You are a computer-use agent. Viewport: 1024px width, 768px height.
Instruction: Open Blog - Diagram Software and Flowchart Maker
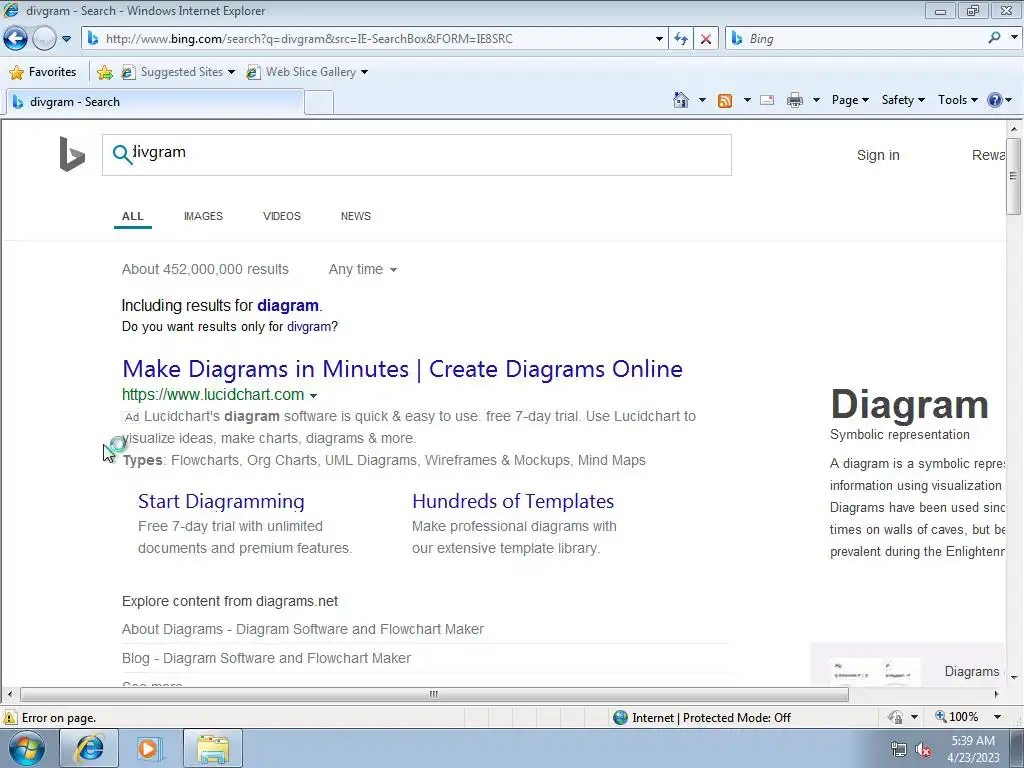(266, 658)
